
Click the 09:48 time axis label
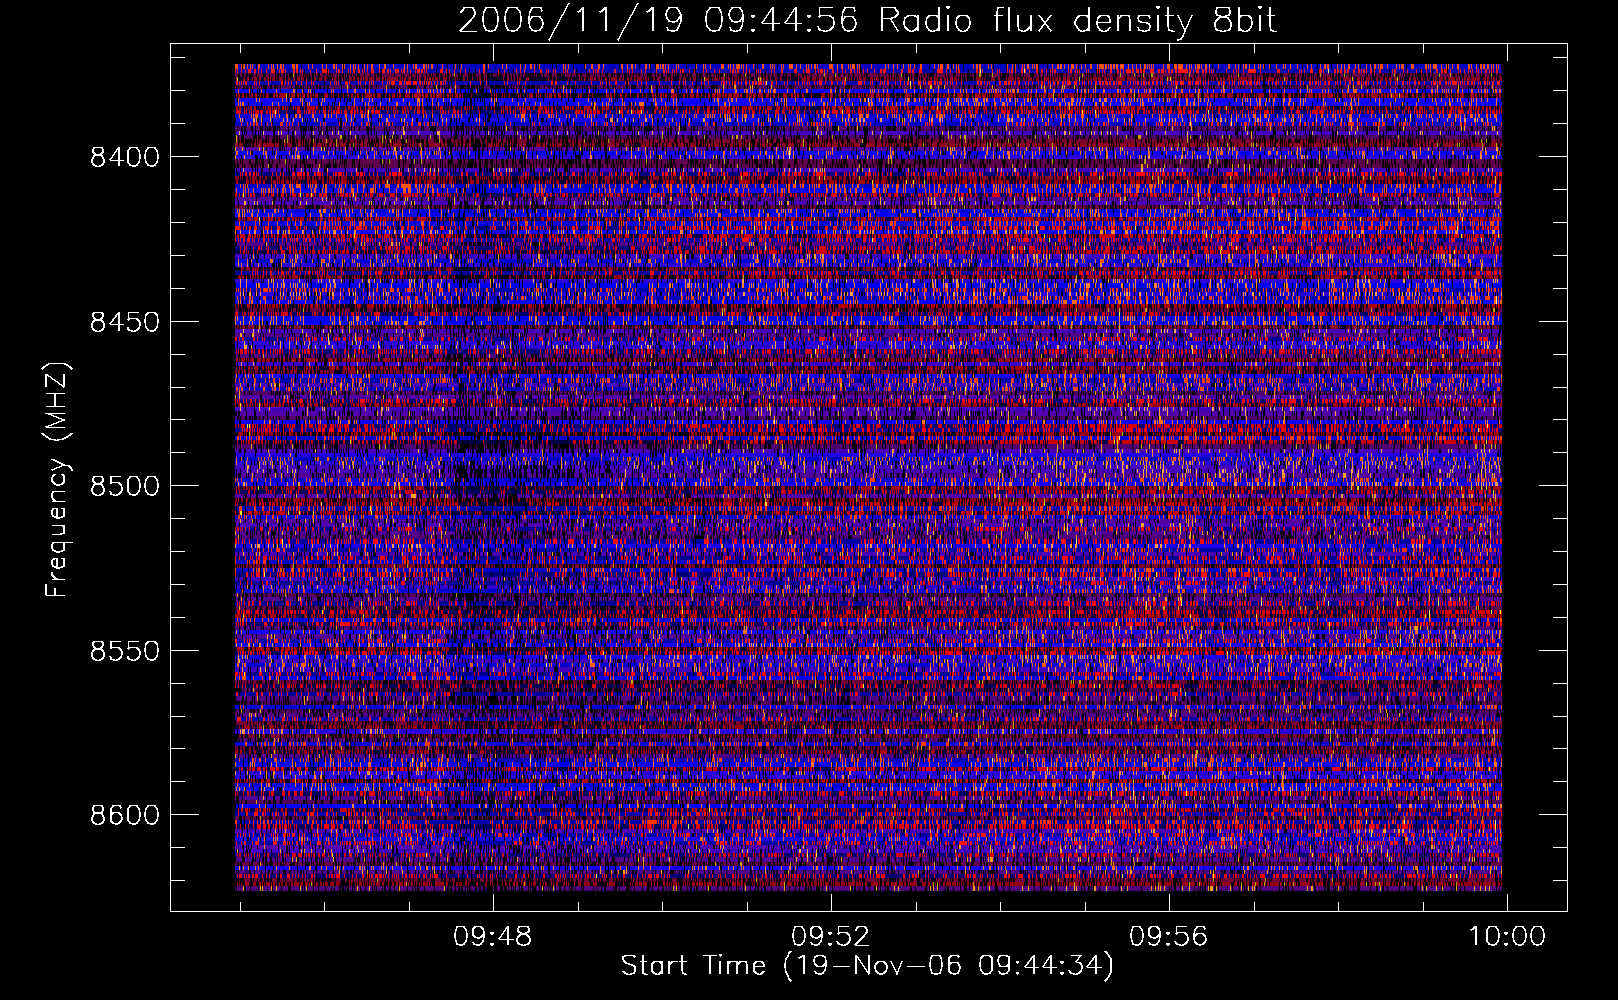(x=493, y=937)
